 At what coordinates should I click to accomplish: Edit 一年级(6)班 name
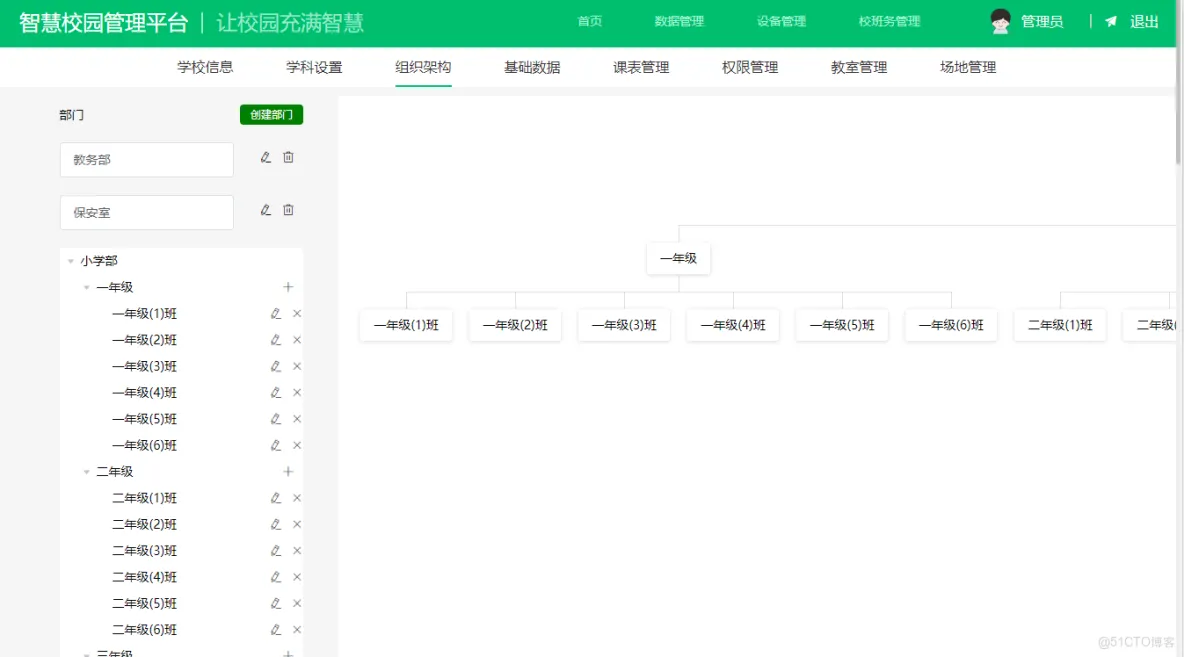(276, 446)
